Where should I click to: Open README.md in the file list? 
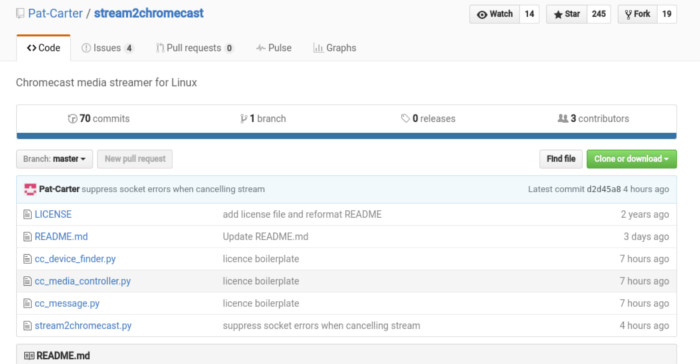point(61,237)
